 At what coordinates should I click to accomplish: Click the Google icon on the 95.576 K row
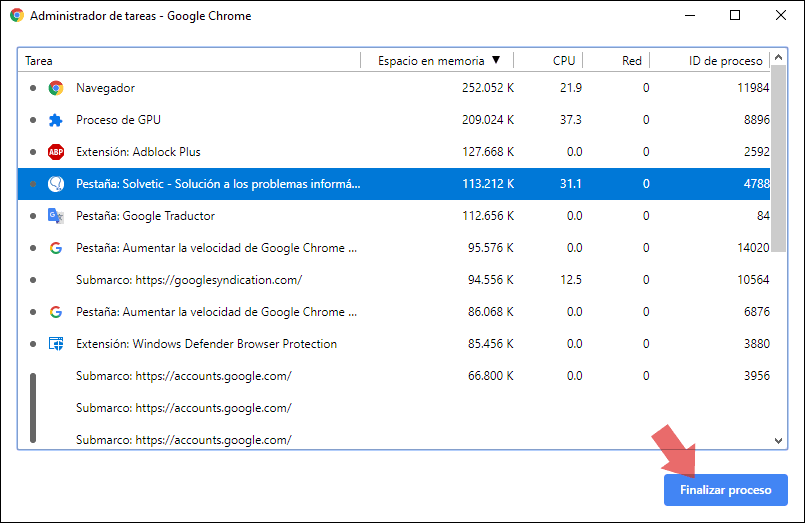pos(56,248)
